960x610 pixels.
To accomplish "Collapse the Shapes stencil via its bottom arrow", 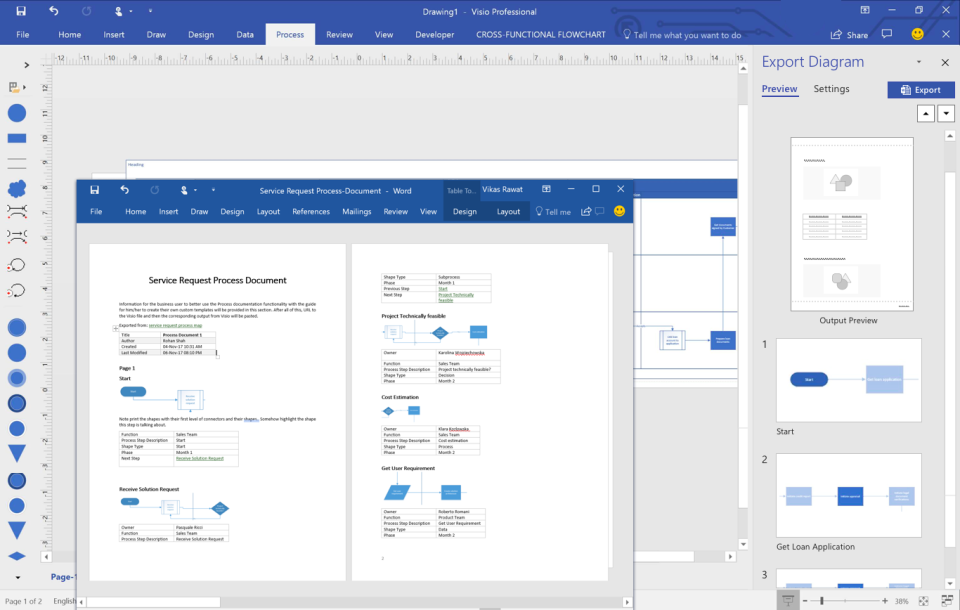I will point(17,577).
